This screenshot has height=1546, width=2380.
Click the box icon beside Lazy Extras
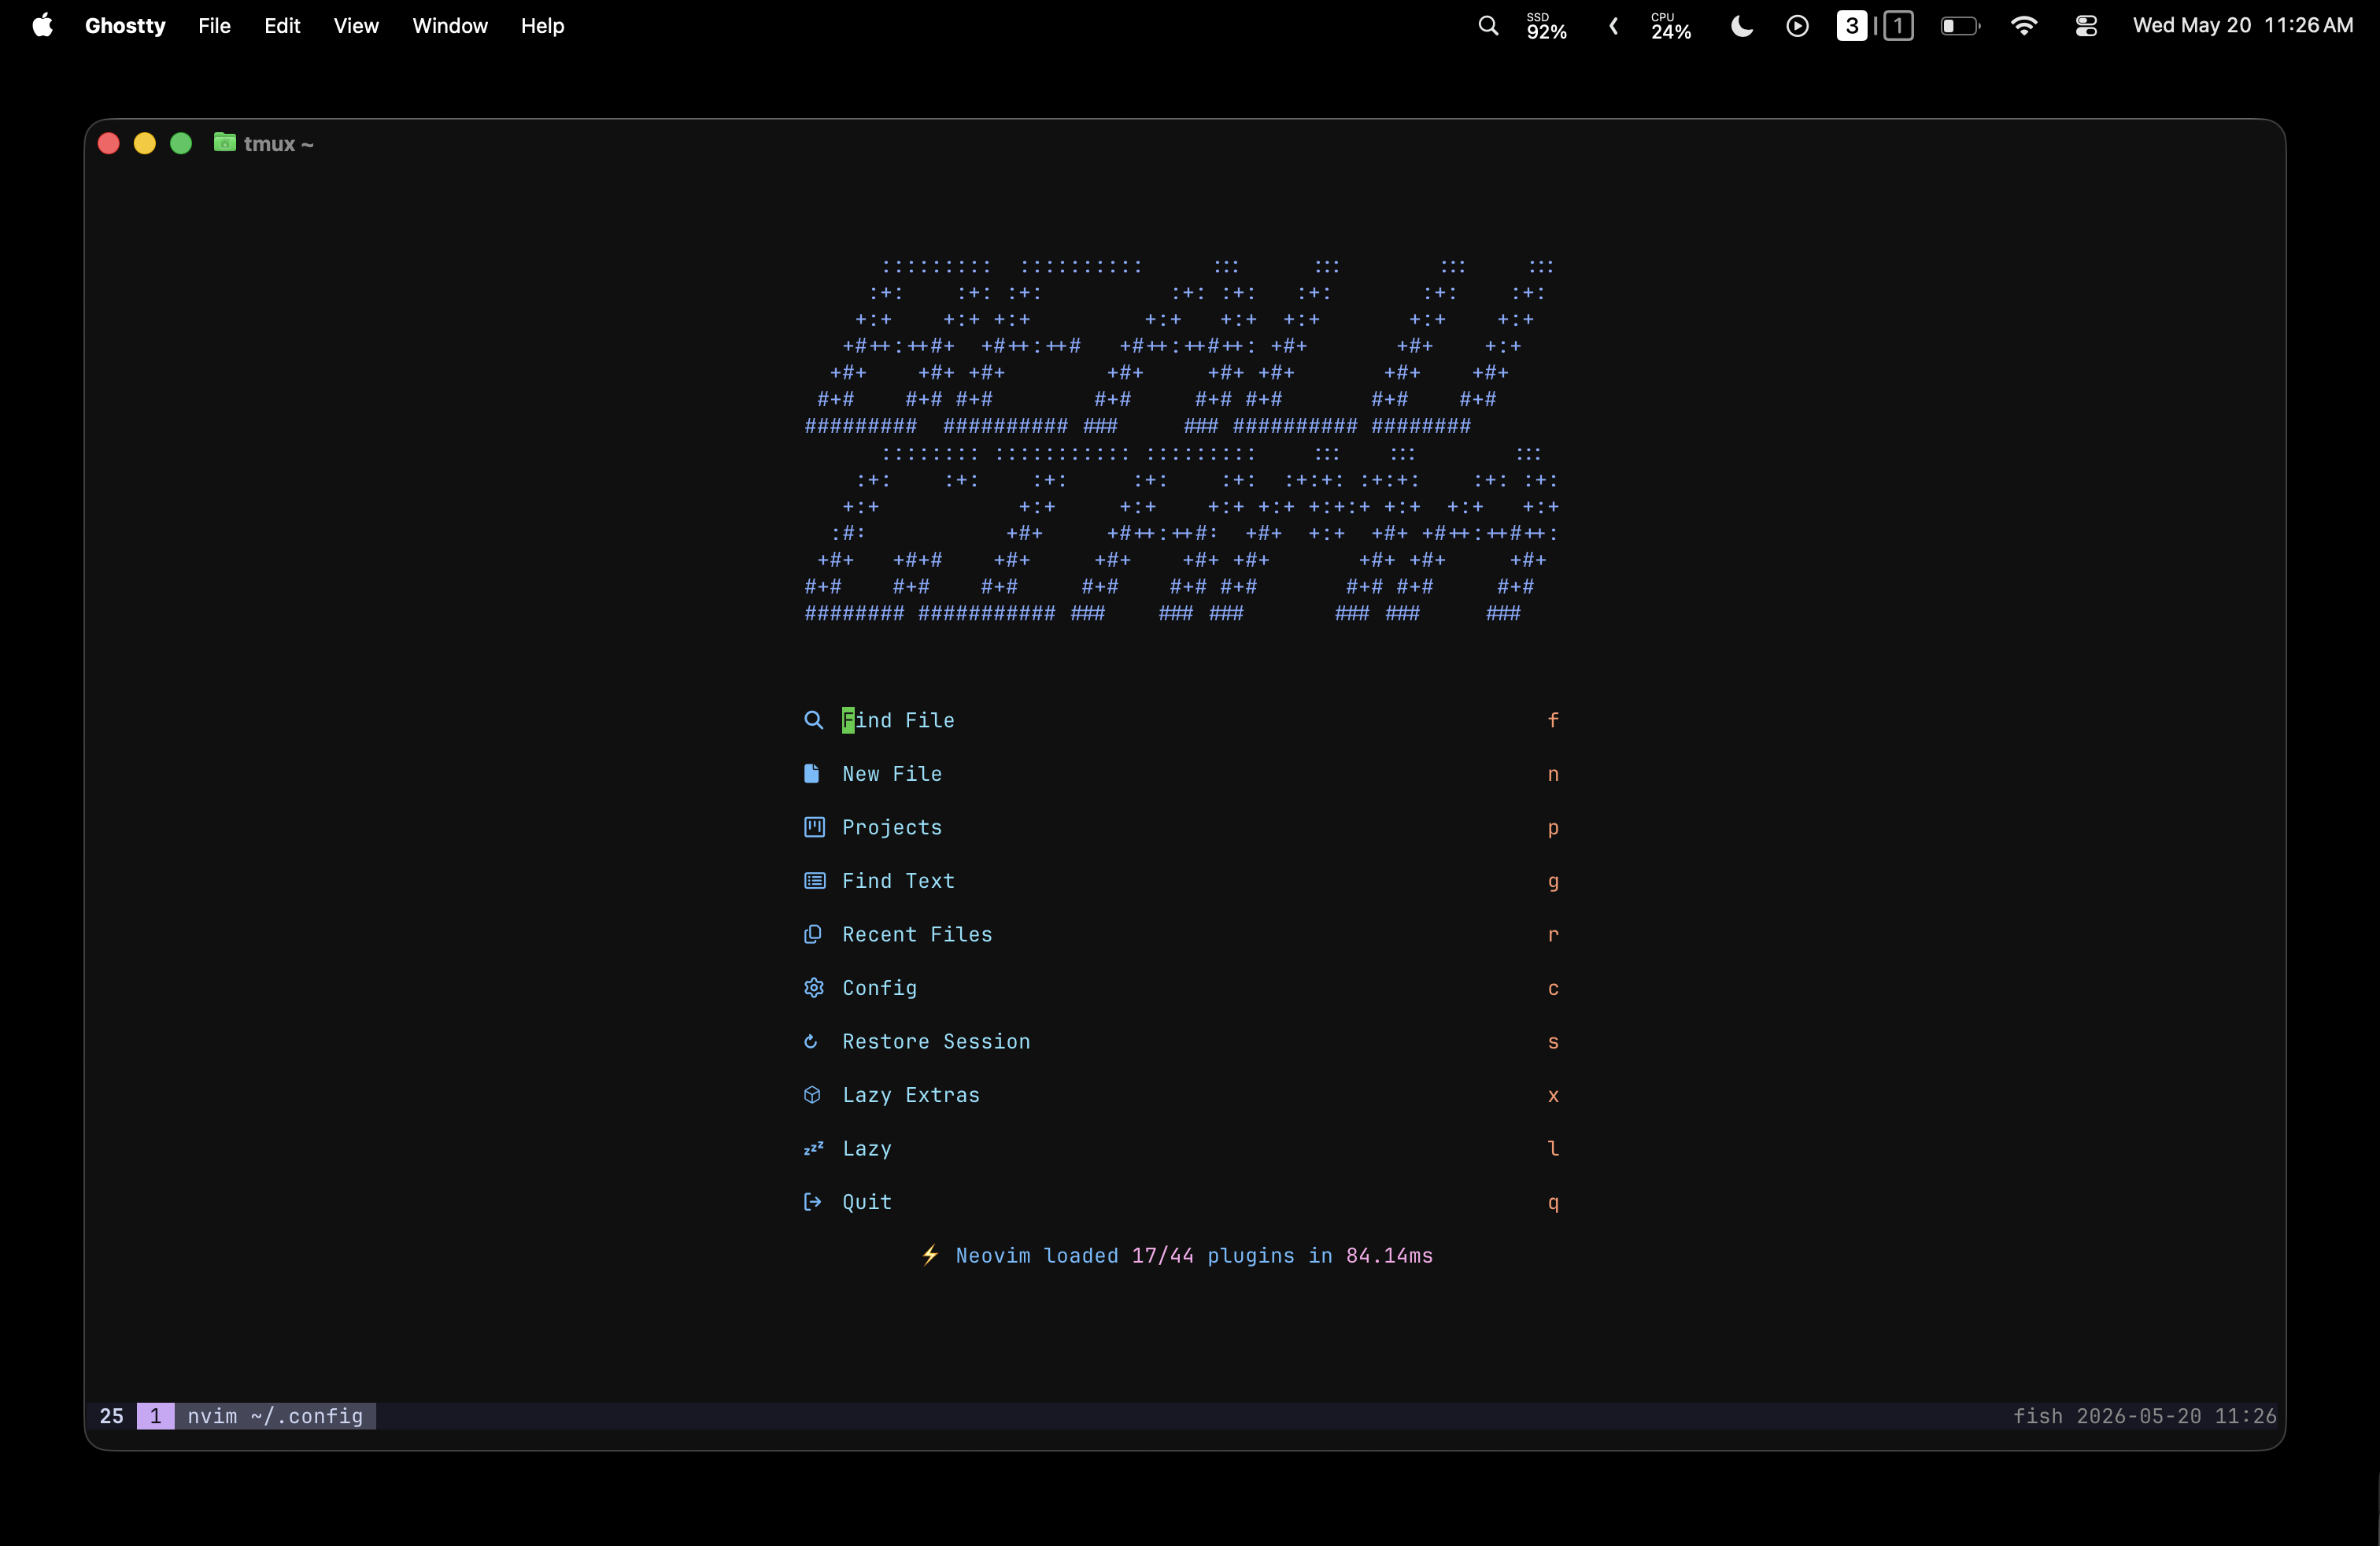(x=812, y=1095)
